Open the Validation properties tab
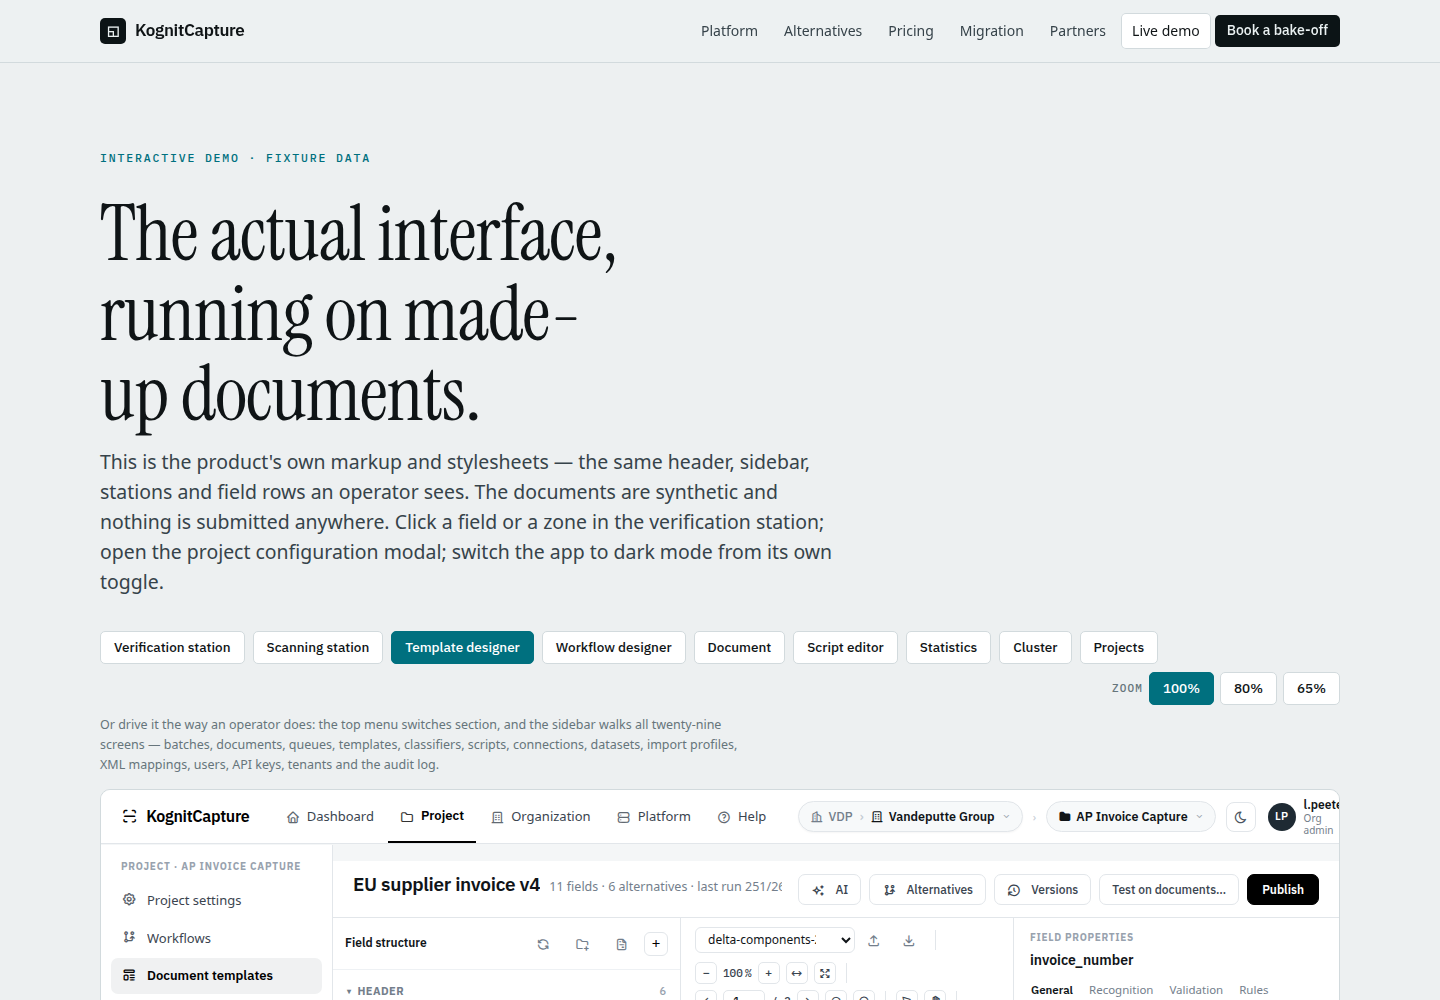1440x1000 pixels. click(1196, 990)
